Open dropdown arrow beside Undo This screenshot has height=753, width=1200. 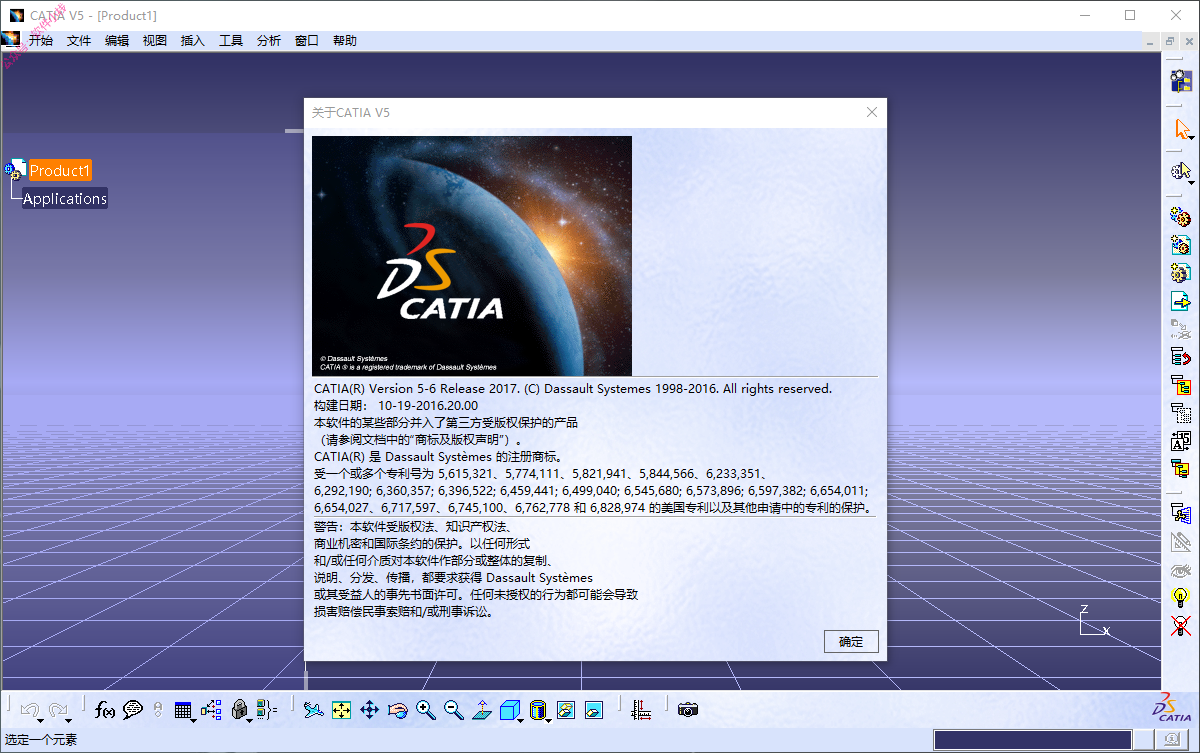point(41,720)
